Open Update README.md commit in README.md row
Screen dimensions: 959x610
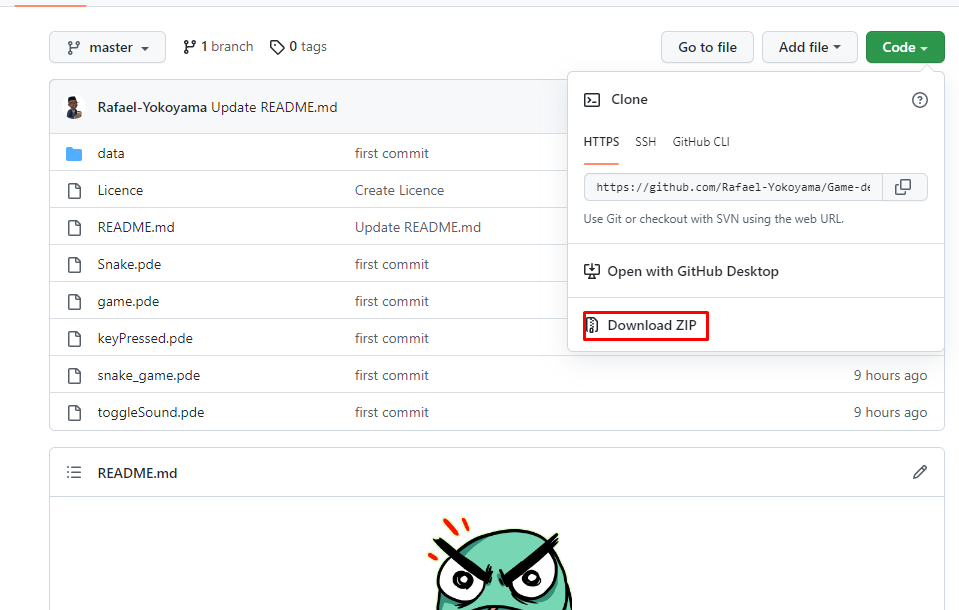coord(418,228)
